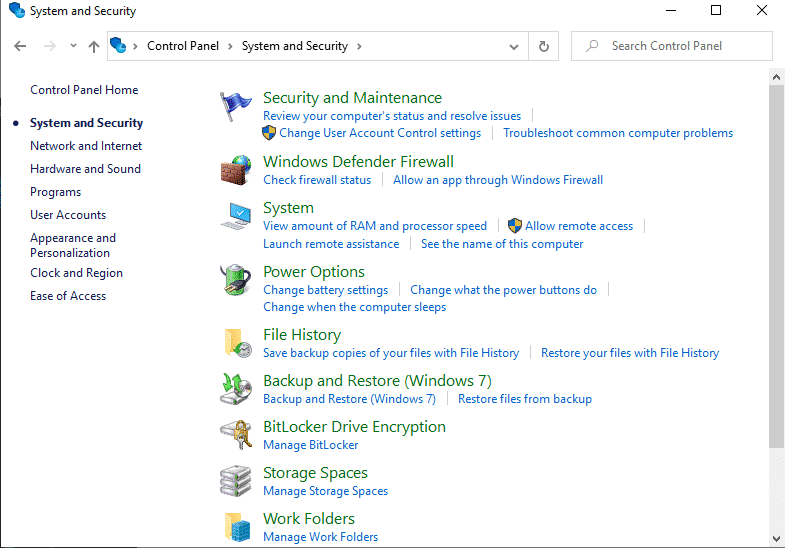Click Manage BitLocker link
The image size is (785, 548).
(x=311, y=445)
